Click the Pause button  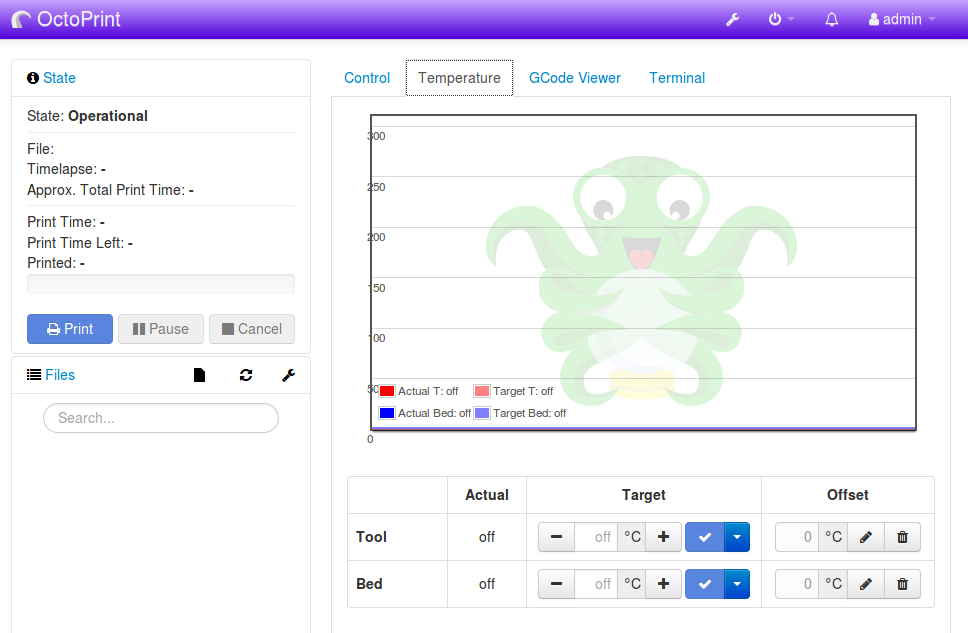tap(161, 329)
